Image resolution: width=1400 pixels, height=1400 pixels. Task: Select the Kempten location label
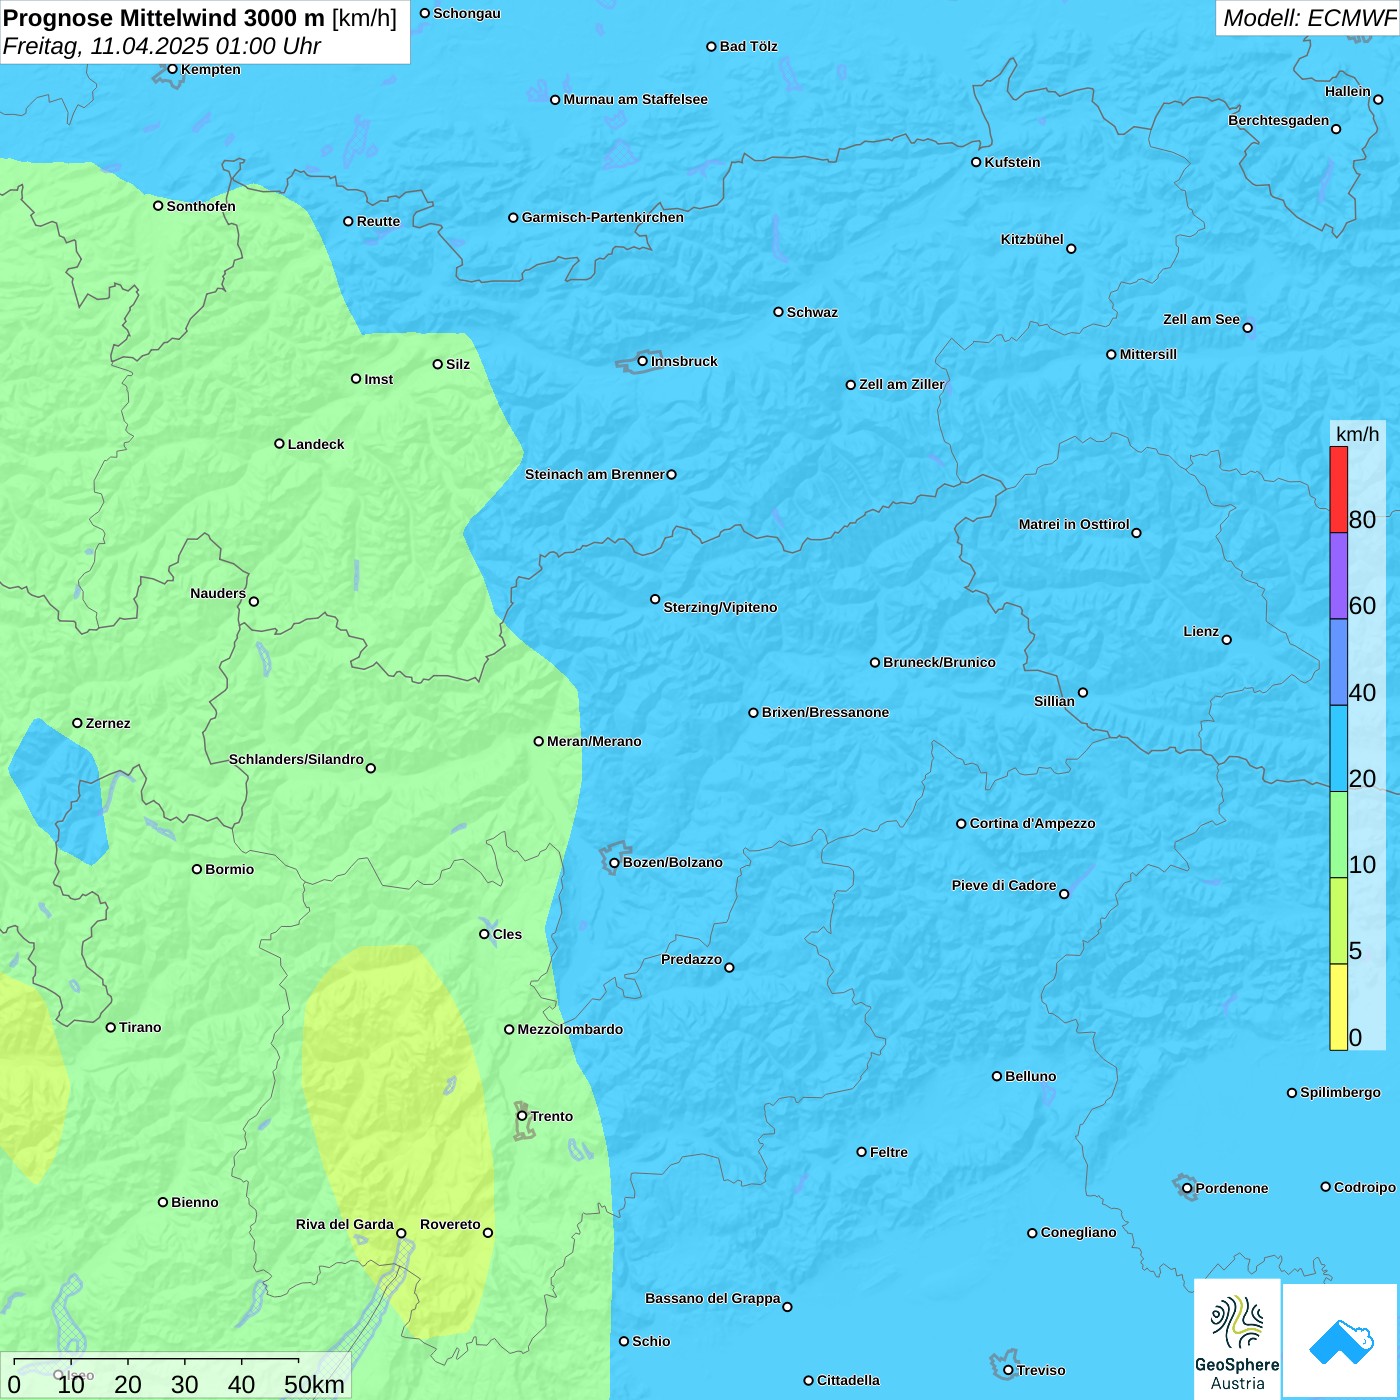click(210, 69)
